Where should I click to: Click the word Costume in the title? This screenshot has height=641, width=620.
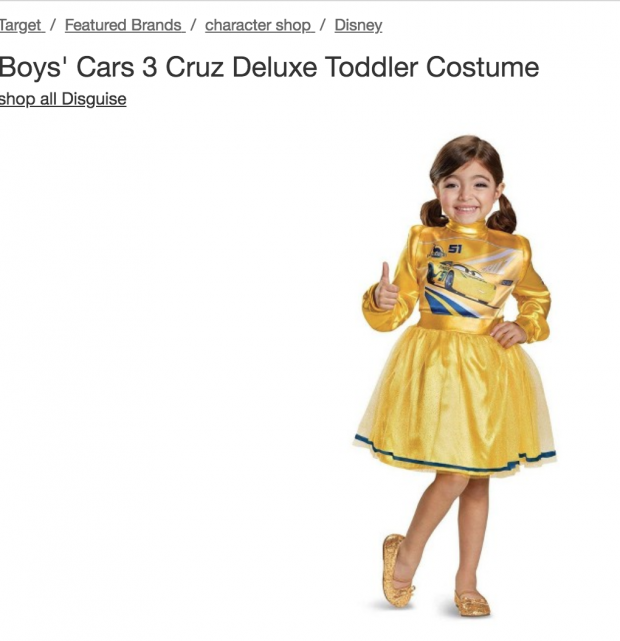pyautogui.click(x=483, y=67)
